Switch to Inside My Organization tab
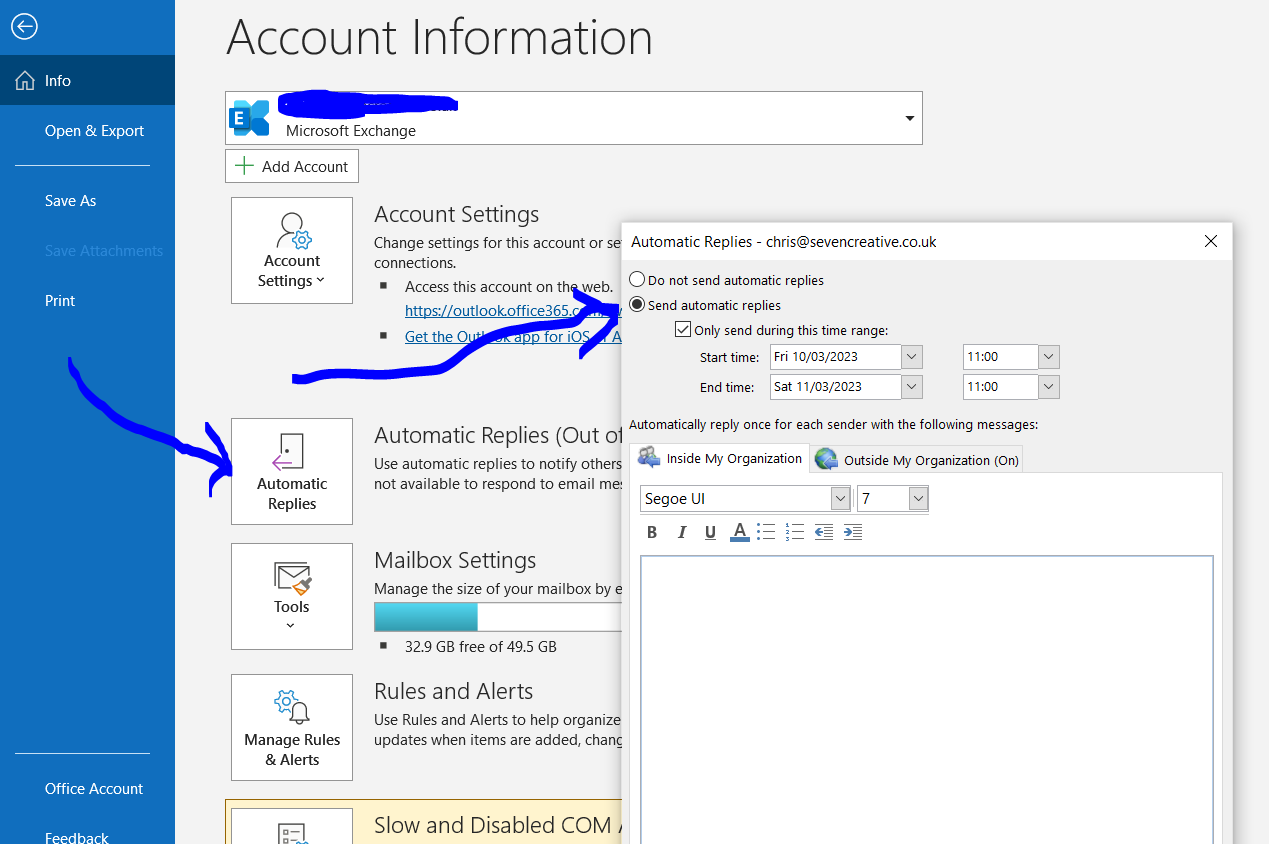This screenshot has height=844, width=1269. point(719,458)
